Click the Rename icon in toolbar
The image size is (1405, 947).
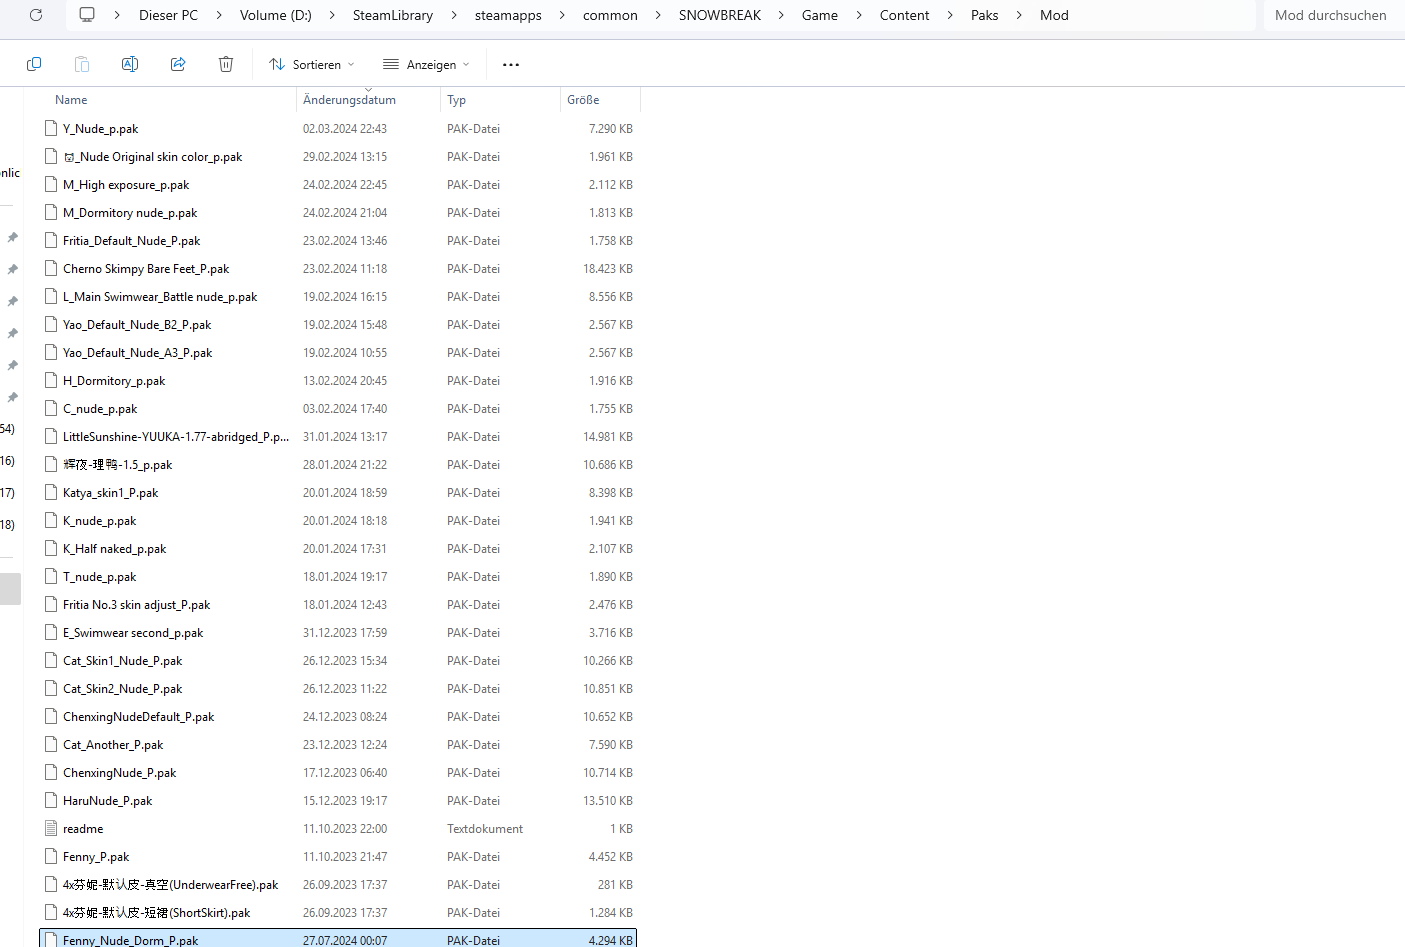click(130, 64)
